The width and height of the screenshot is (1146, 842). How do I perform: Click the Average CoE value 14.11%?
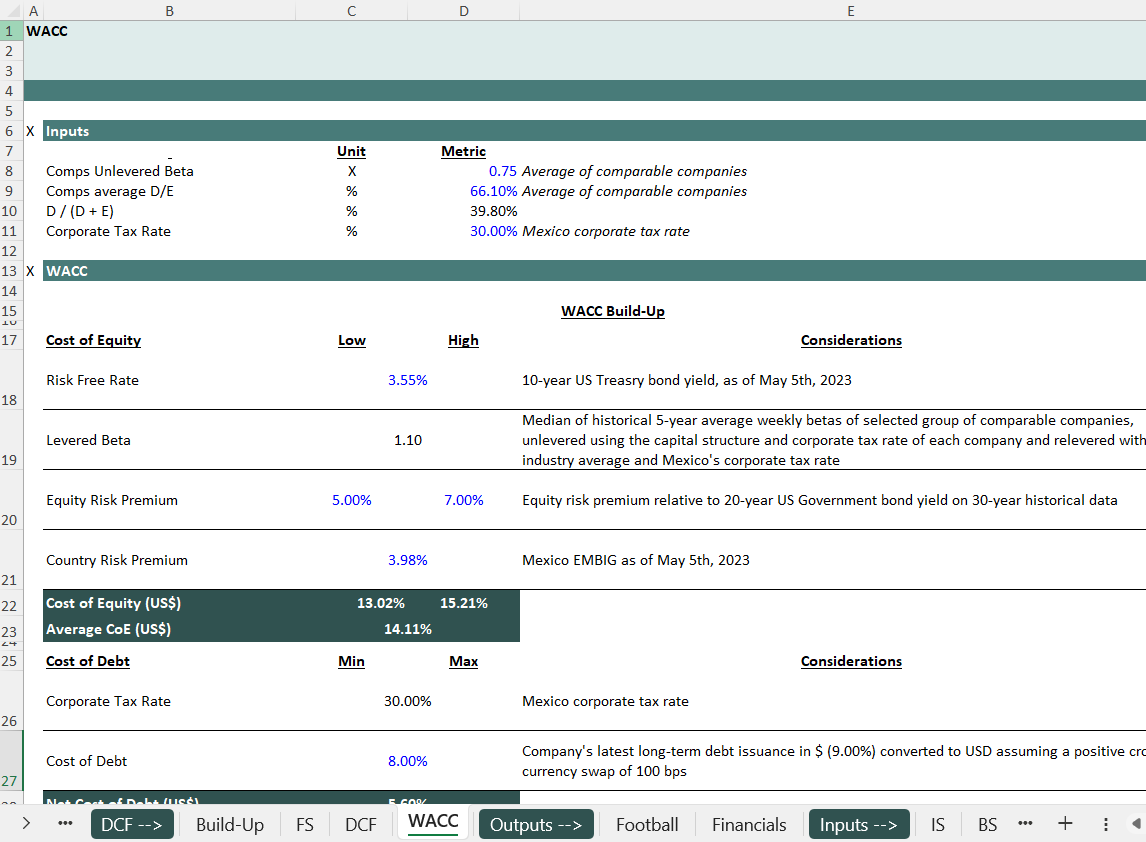[408, 629]
